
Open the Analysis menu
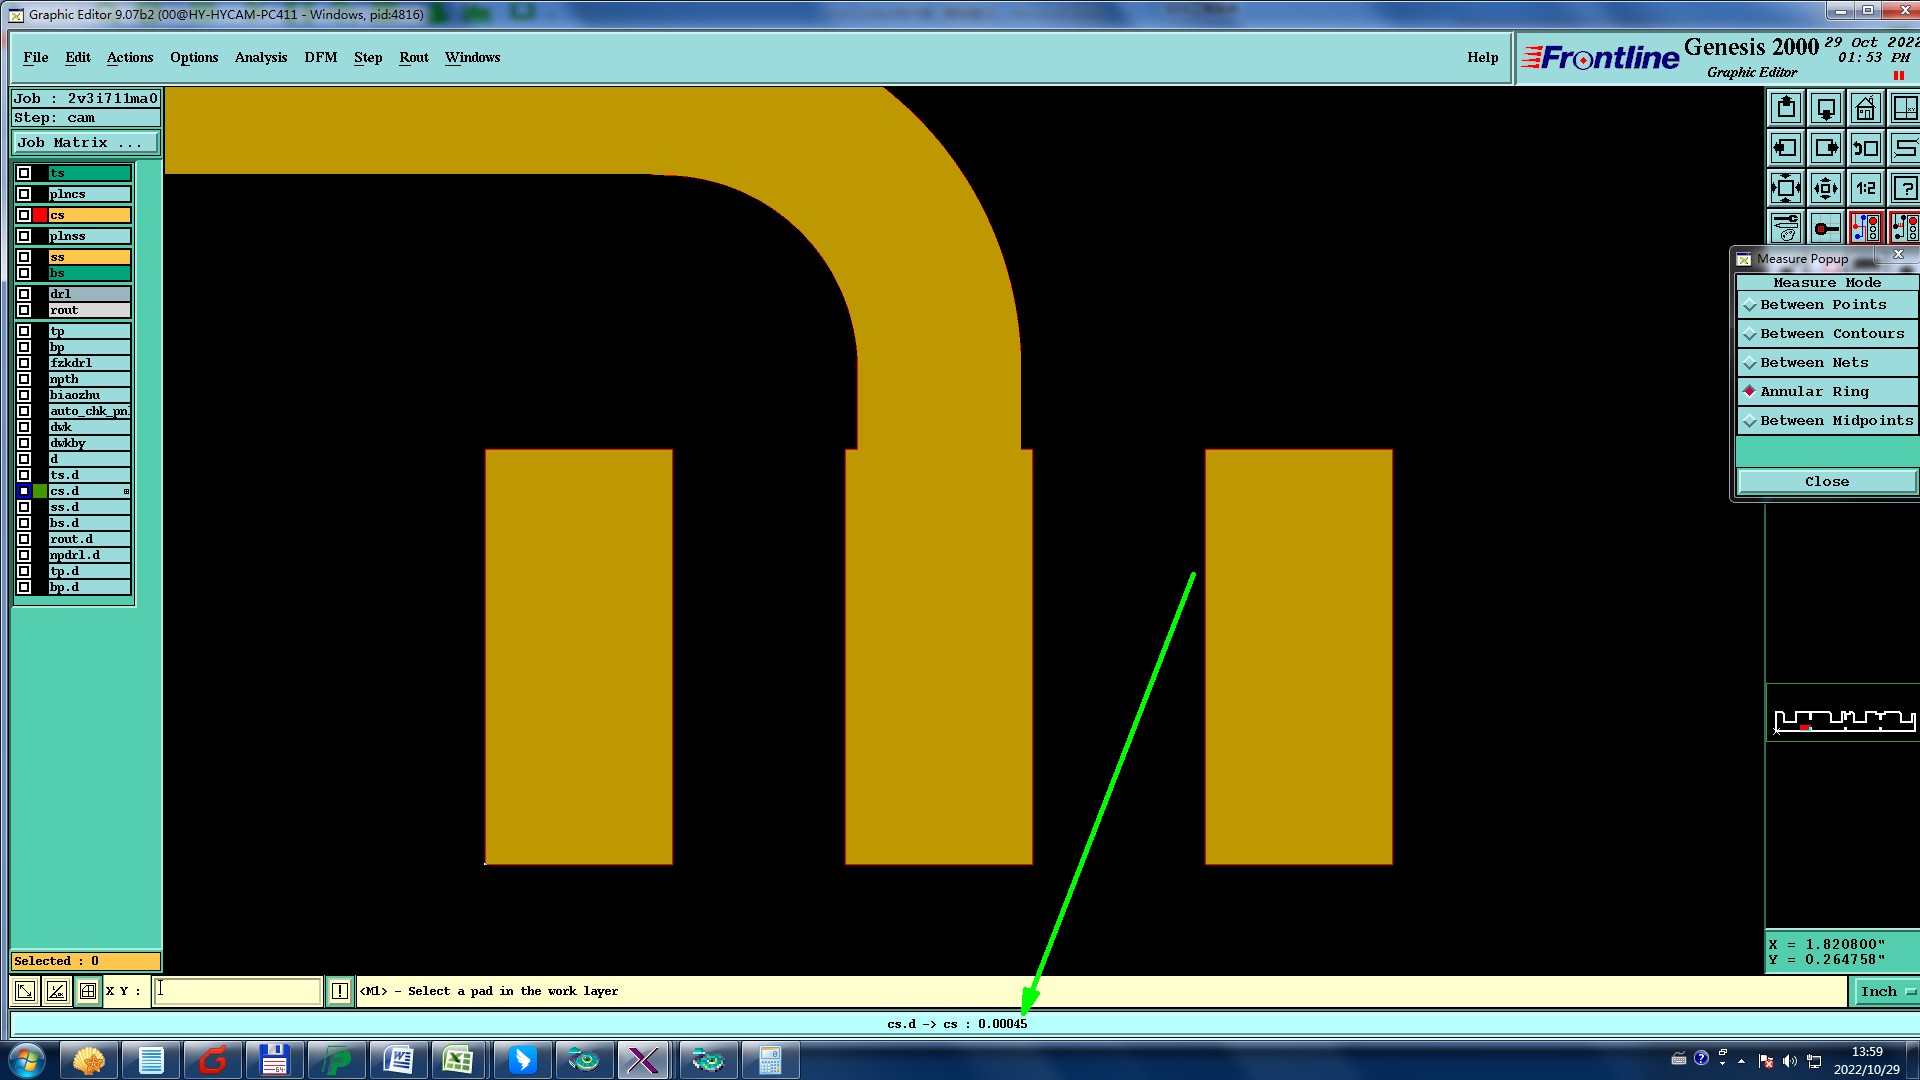(260, 57)
